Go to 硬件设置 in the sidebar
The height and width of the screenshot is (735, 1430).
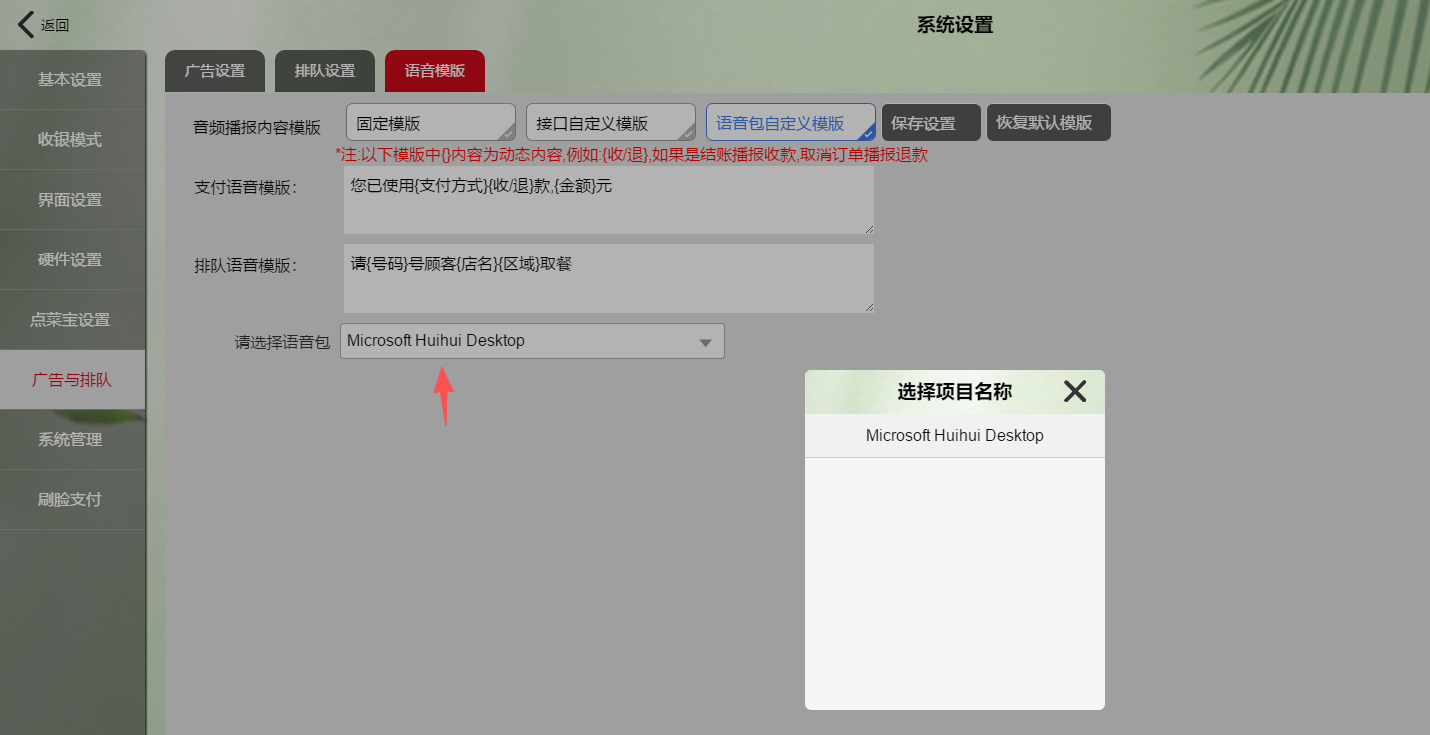(70, 260)
